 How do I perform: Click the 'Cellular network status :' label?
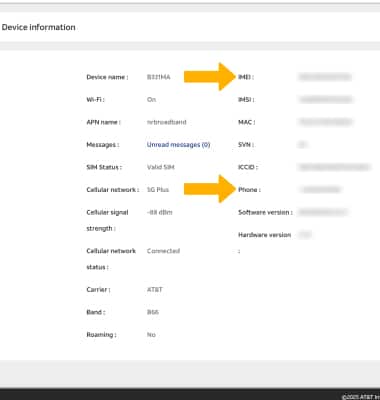pyautogui.click(x=111, y=259)
